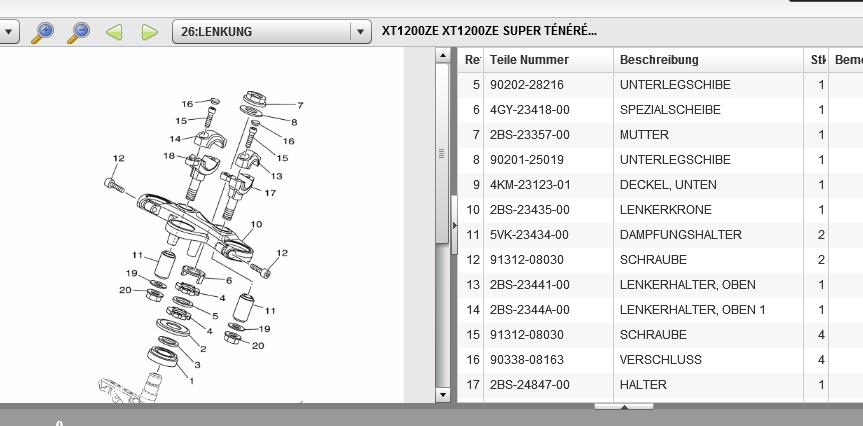
Task: Click part callout 10 in the diagram
Action: click(256, 225)
